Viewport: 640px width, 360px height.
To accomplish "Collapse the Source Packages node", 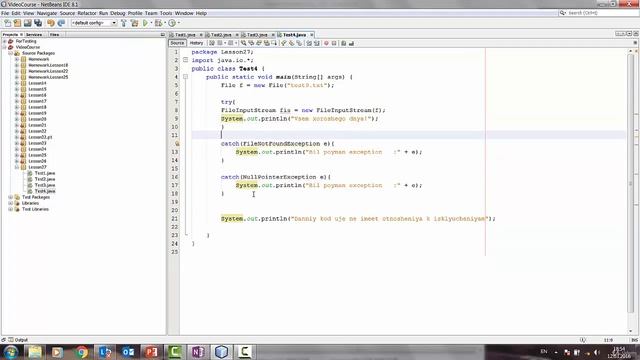I will [11, 53].
